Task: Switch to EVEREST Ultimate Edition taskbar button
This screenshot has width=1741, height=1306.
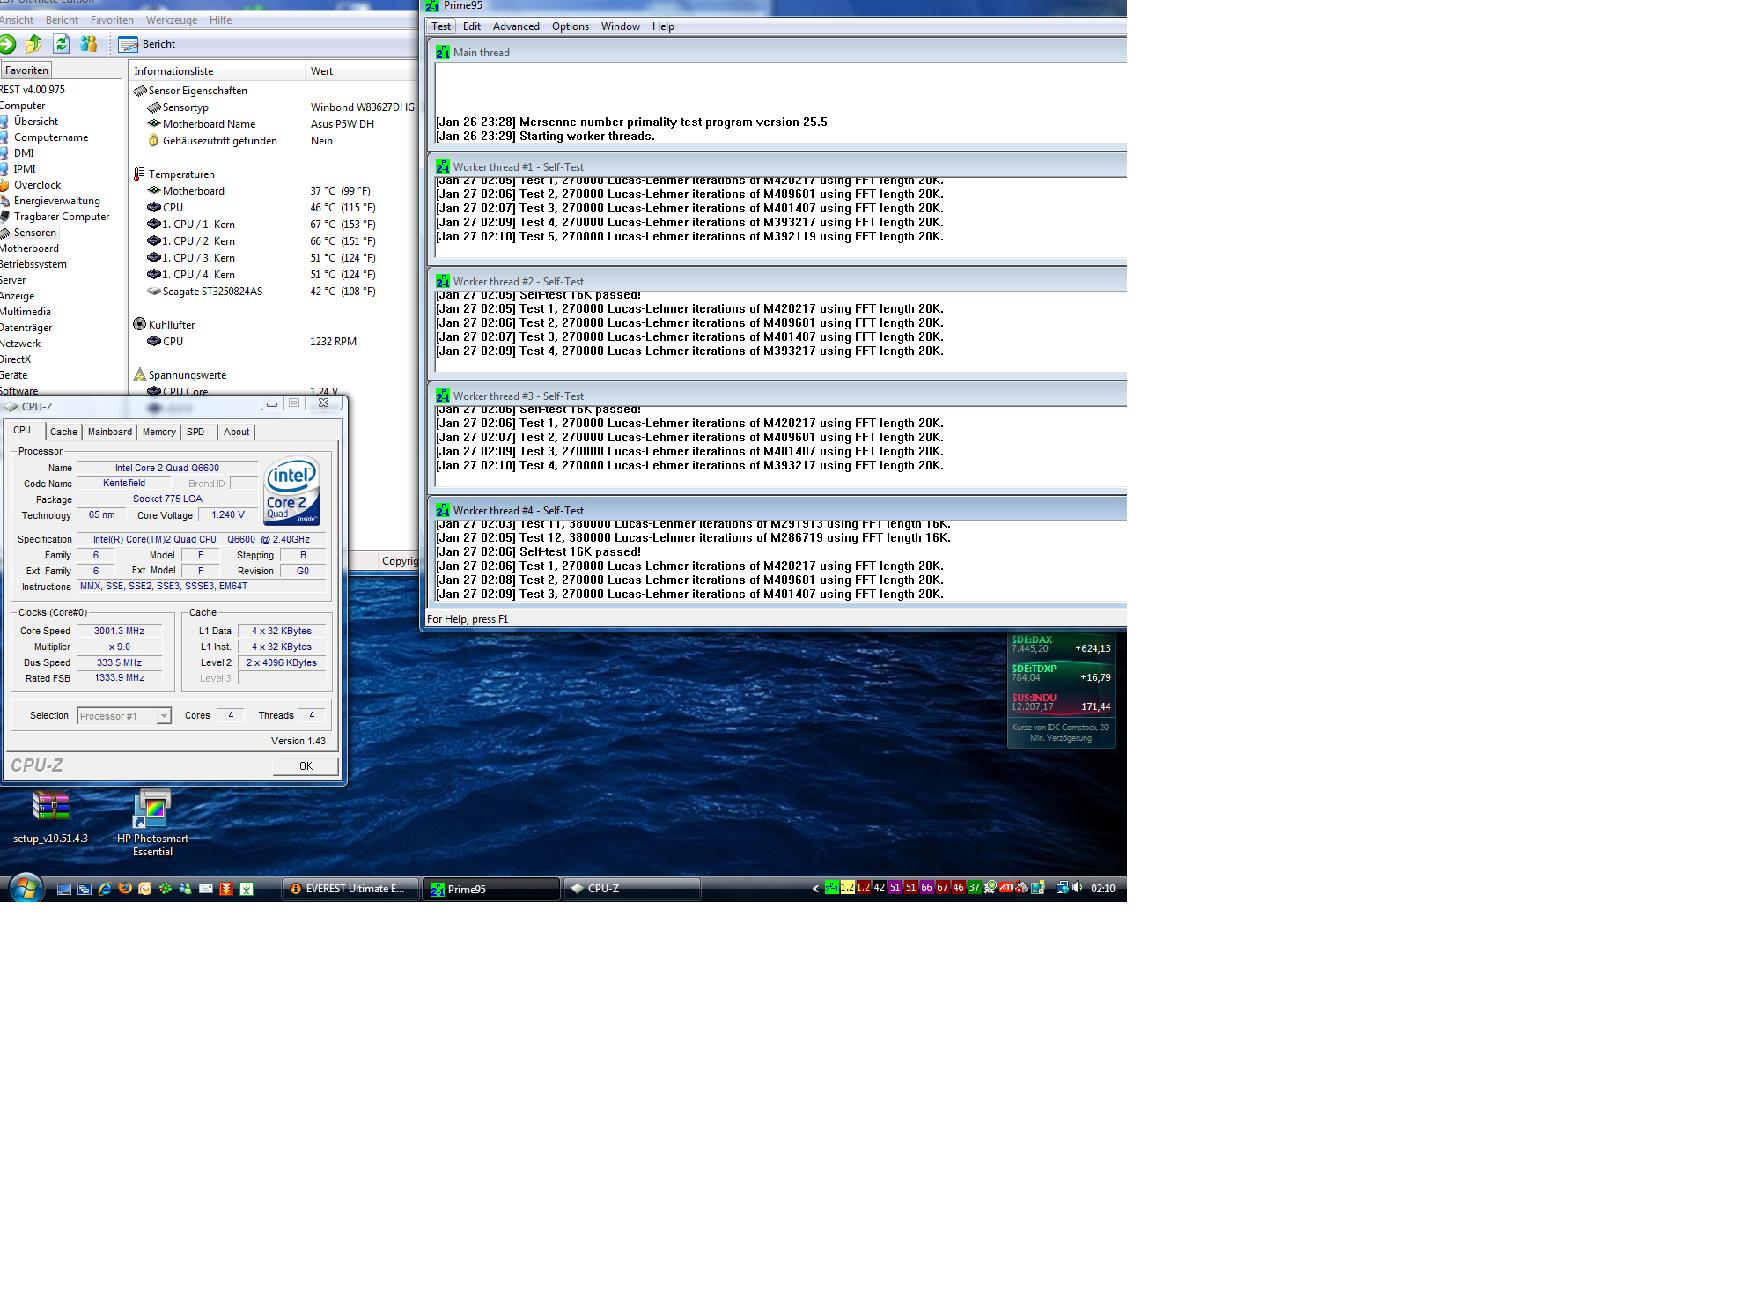Action: point(350,888)
